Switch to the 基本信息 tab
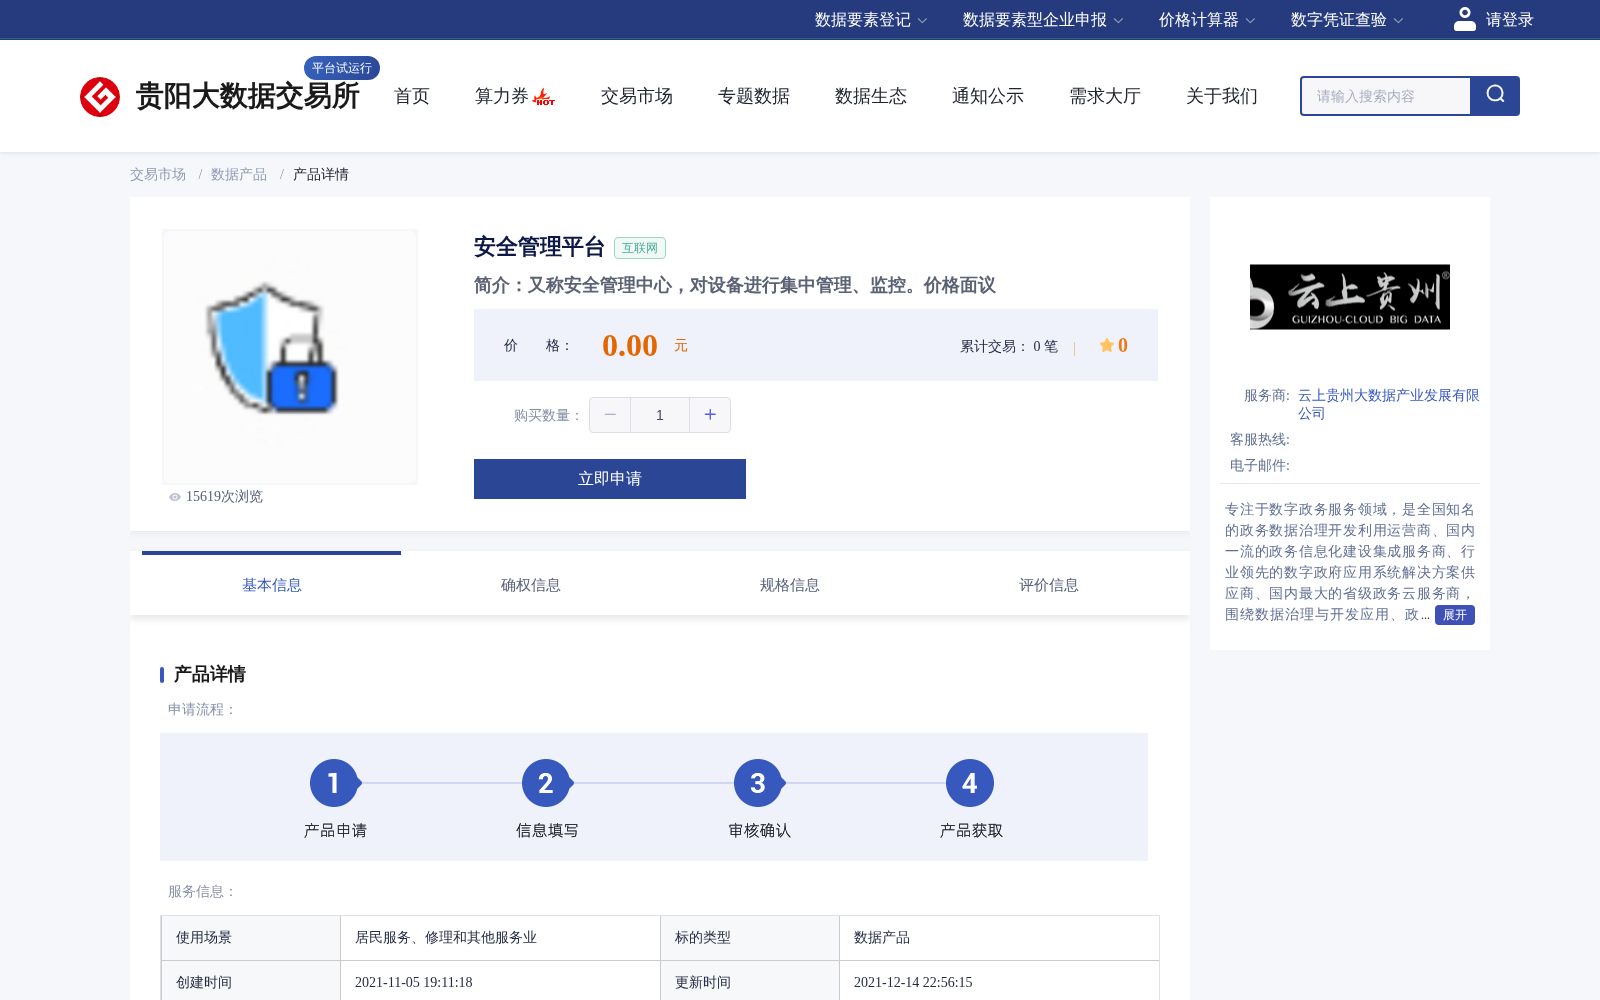Image resolution: width=1600 pixels, height=1000 pixels. 272,585
